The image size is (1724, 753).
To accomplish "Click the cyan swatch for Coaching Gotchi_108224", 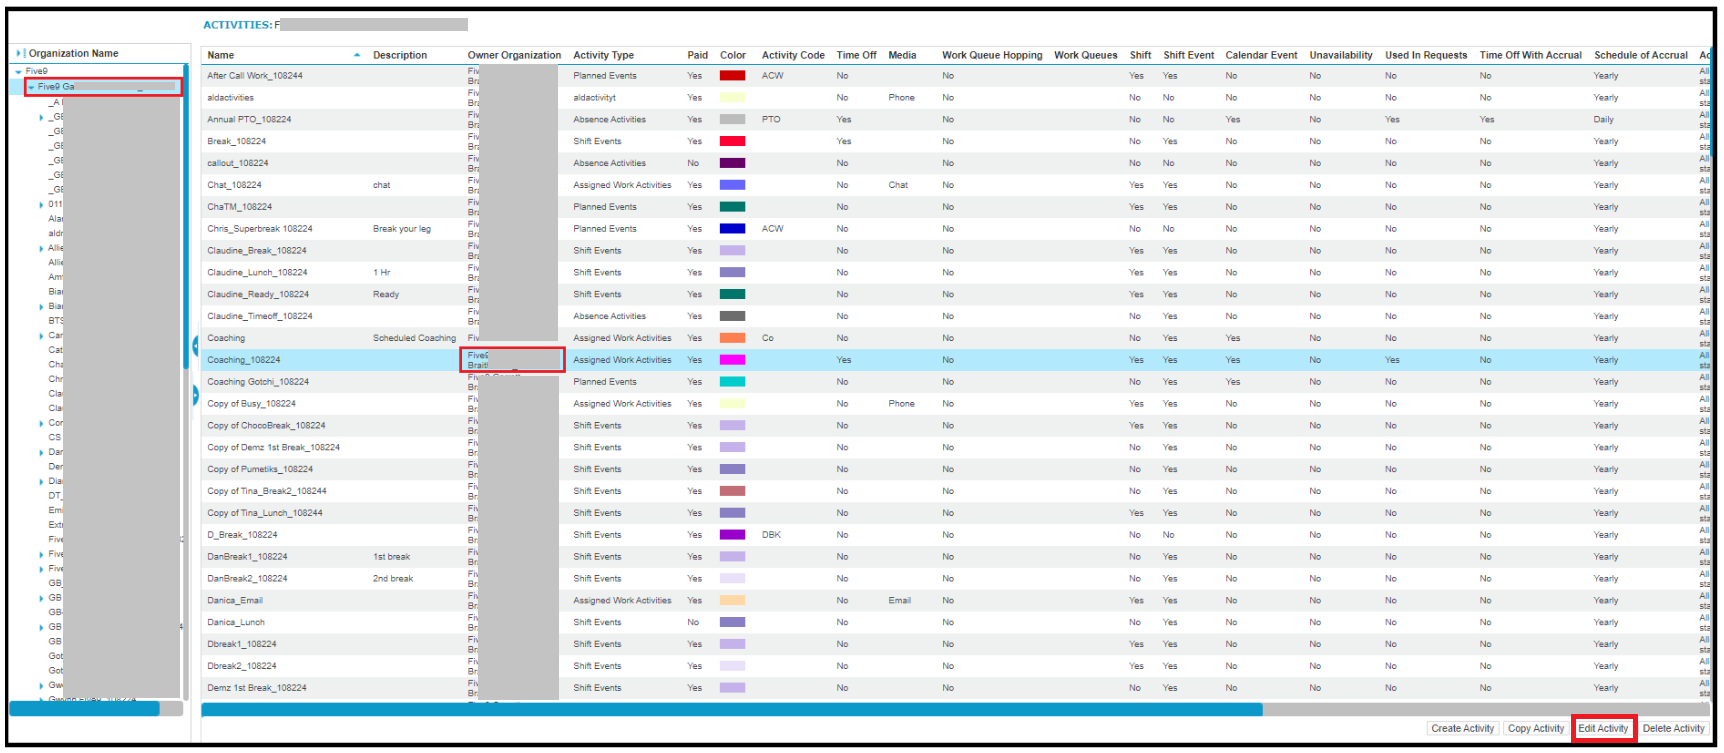I will click(732, 382).
